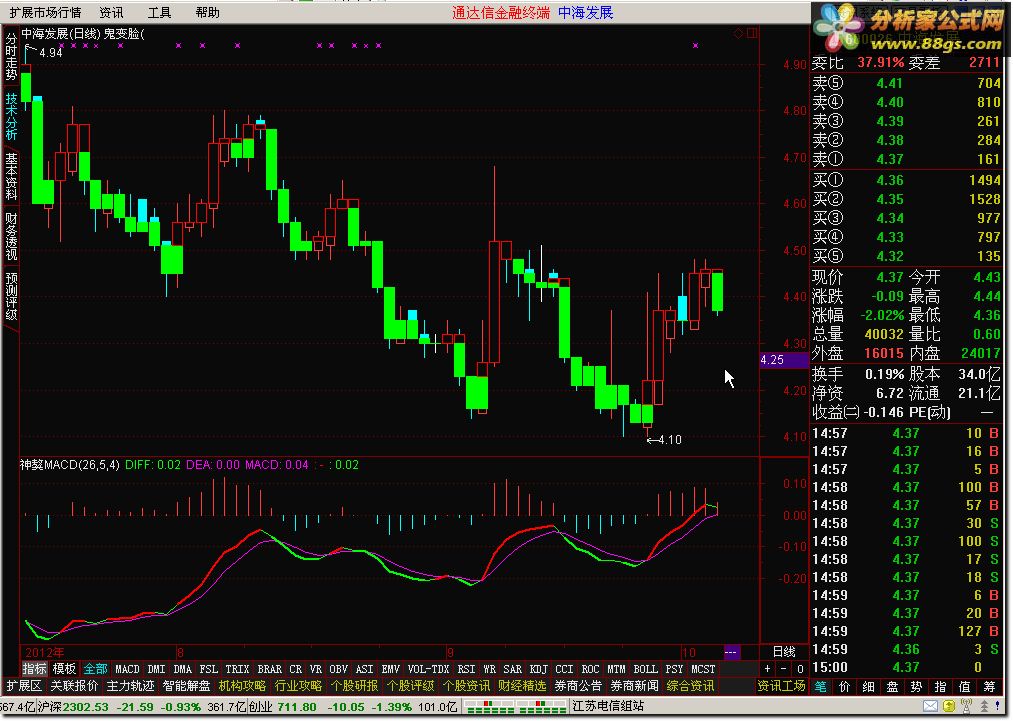Image resolution: width=1013 pixels, height=721 pixels.
Task: Click the 江苏电信组站 server label
Action: [608, 707]
